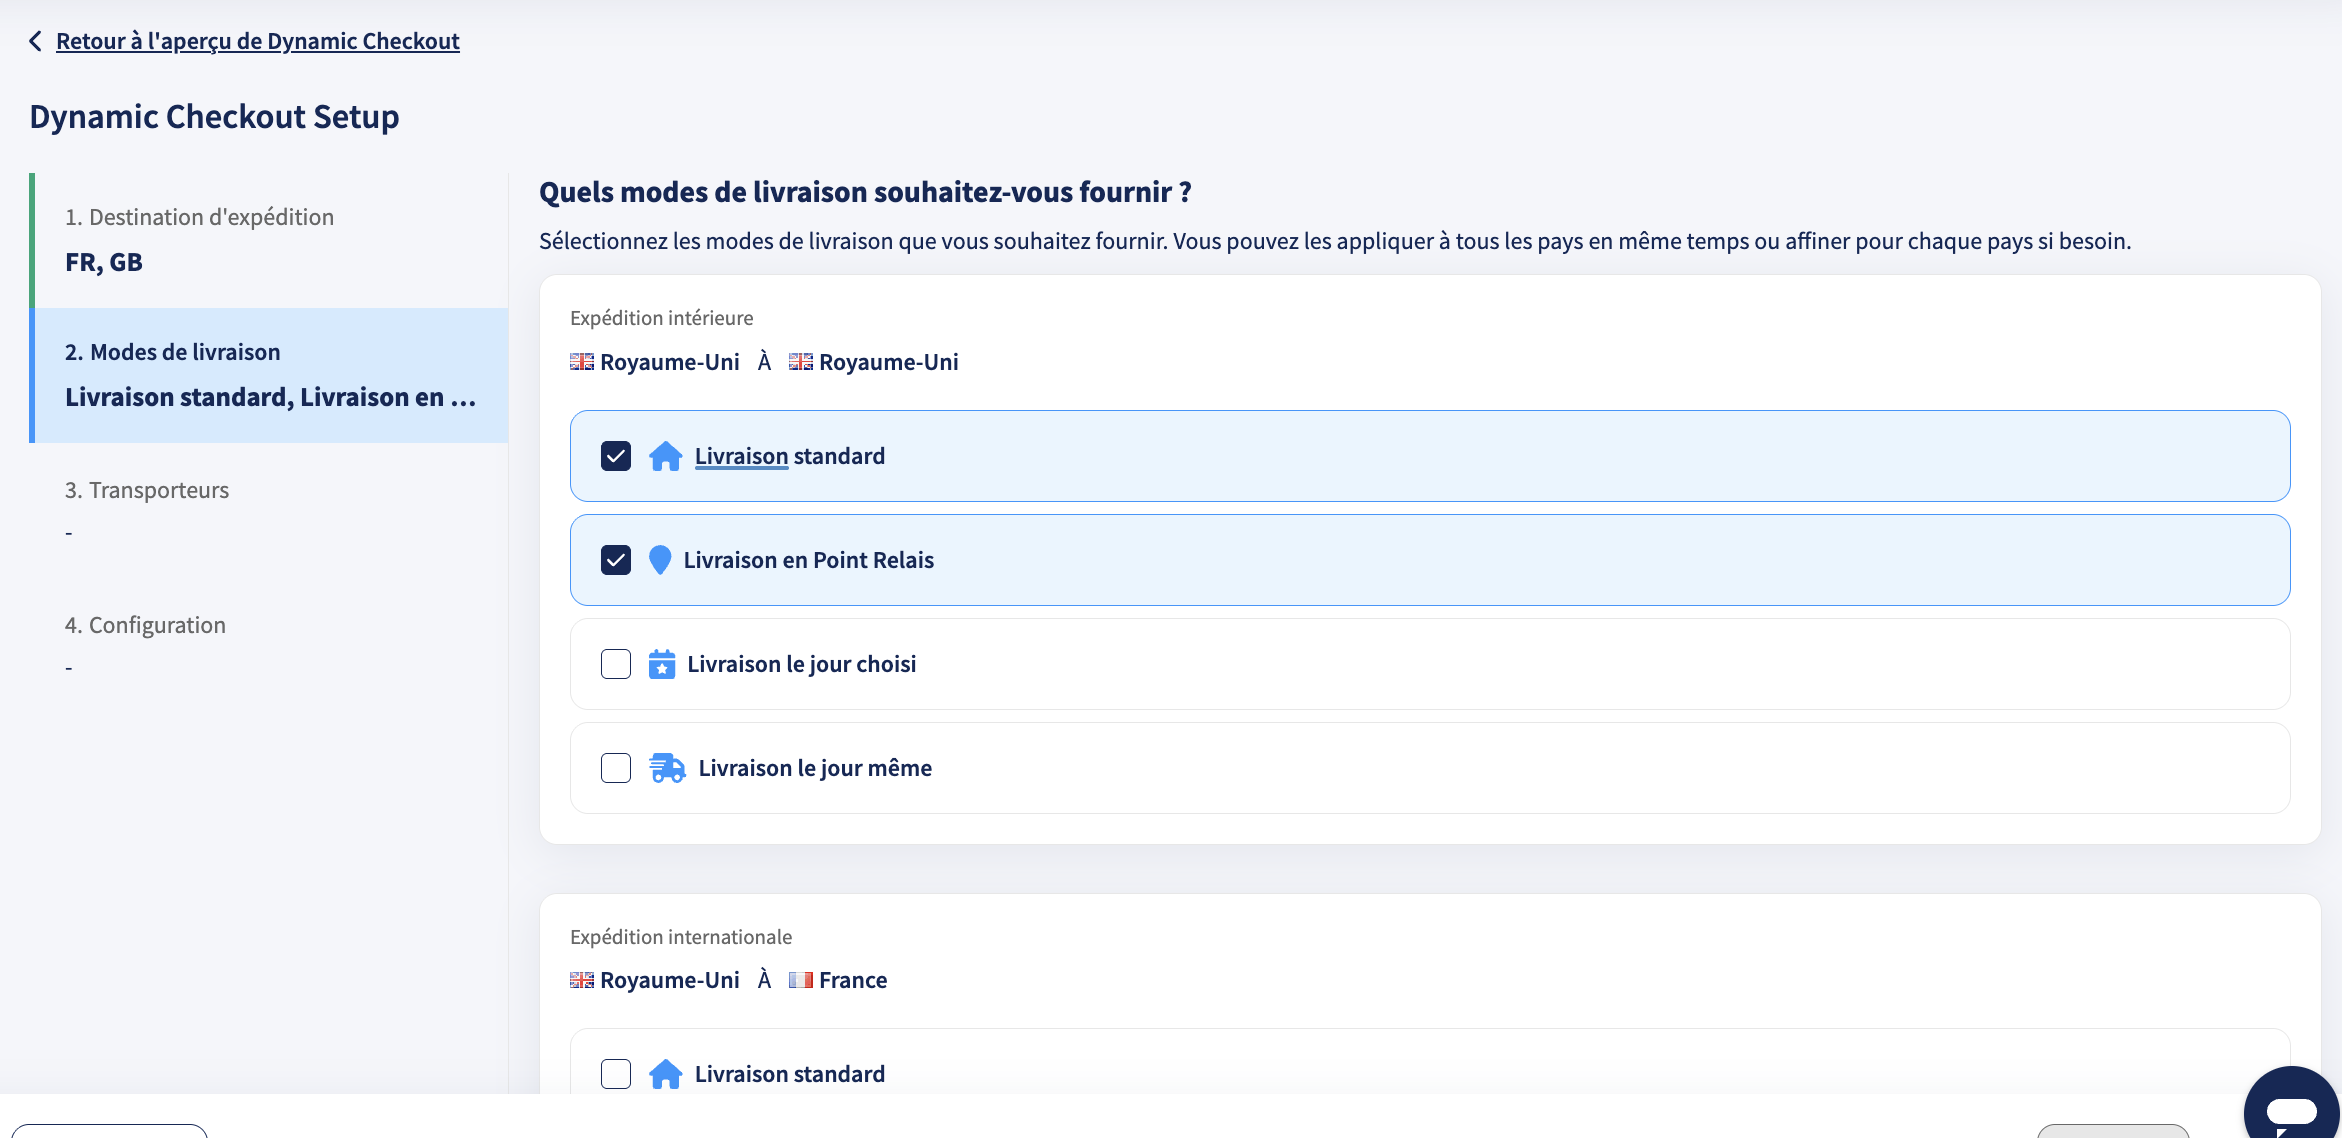This screenshot has width=2342, height=1138.
Task: Click the Dynamic Checkout Setup title
Action: [214, 117]
